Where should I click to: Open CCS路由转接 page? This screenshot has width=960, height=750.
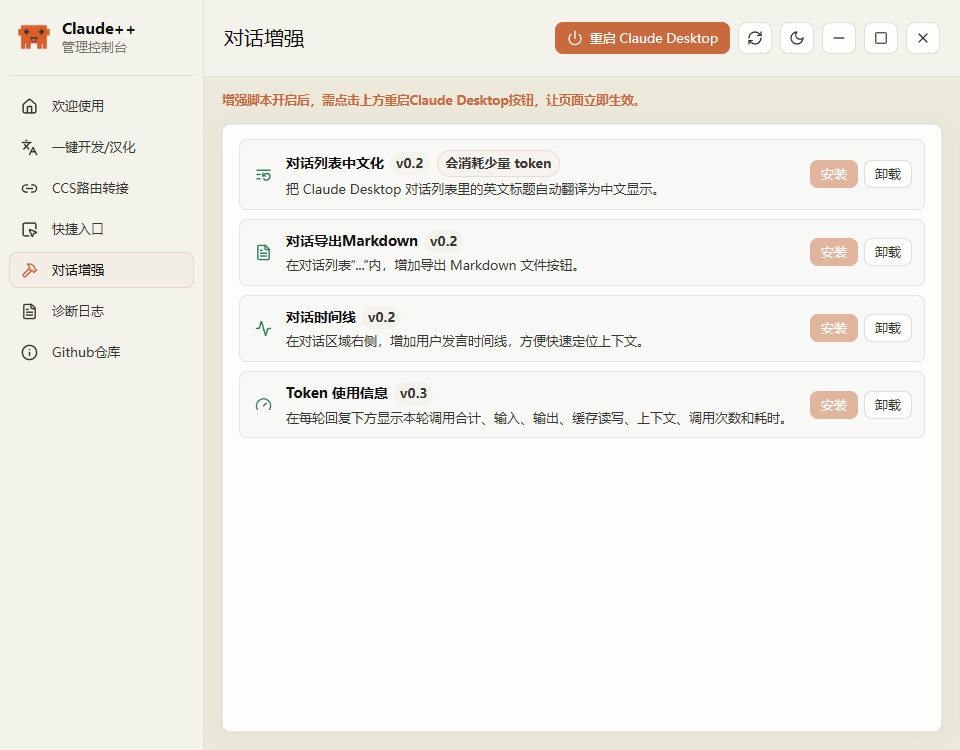(102, 188)
